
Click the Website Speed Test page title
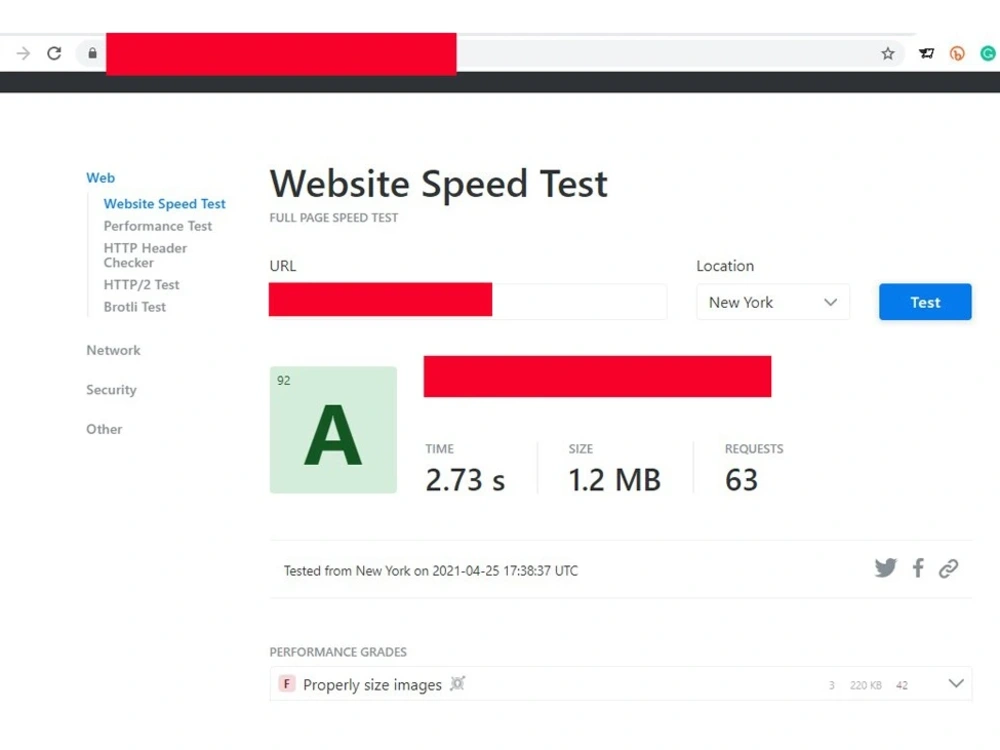(x=439, y=184)
